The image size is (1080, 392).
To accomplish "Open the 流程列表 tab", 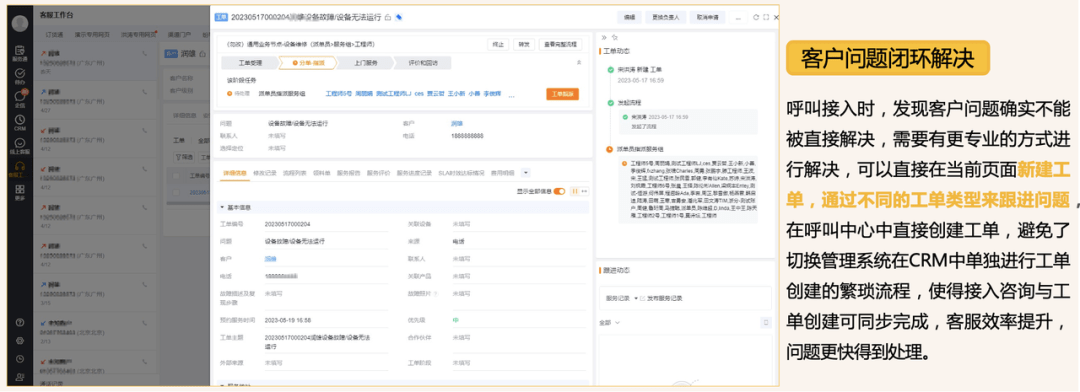I will [x=294, y=173].
